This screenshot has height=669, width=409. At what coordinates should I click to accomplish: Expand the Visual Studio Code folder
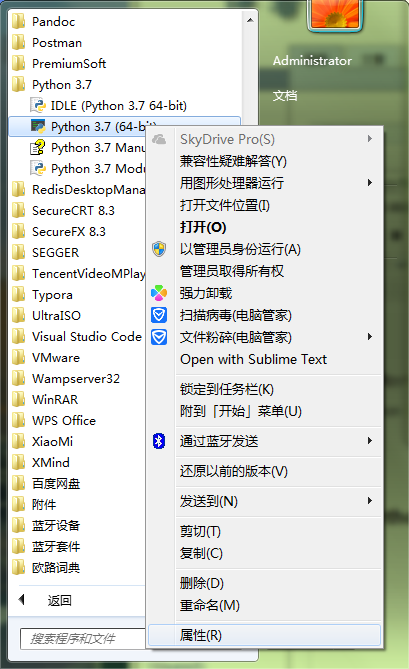87,337
